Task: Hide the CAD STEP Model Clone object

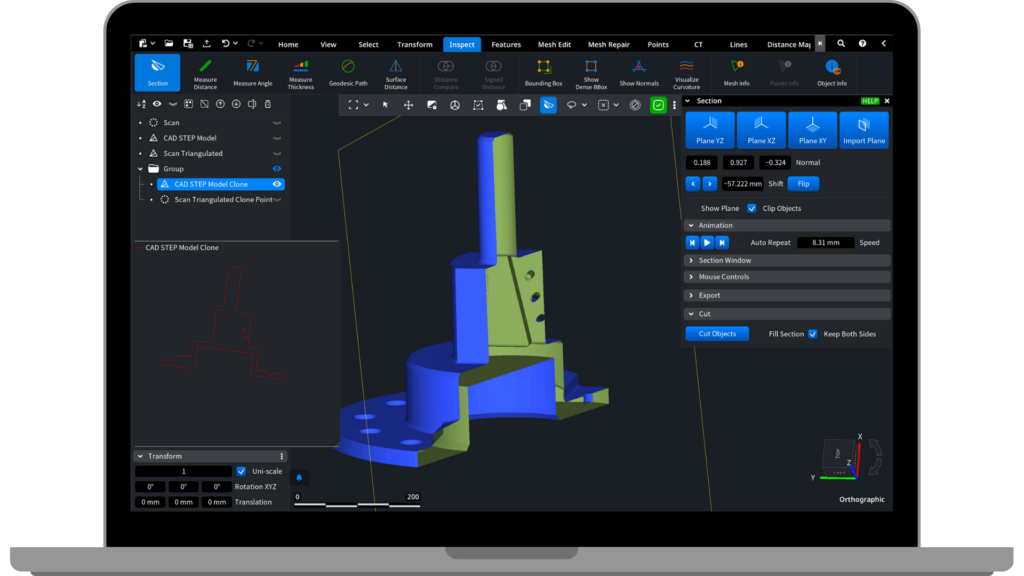Action: [x=277, y=184]
